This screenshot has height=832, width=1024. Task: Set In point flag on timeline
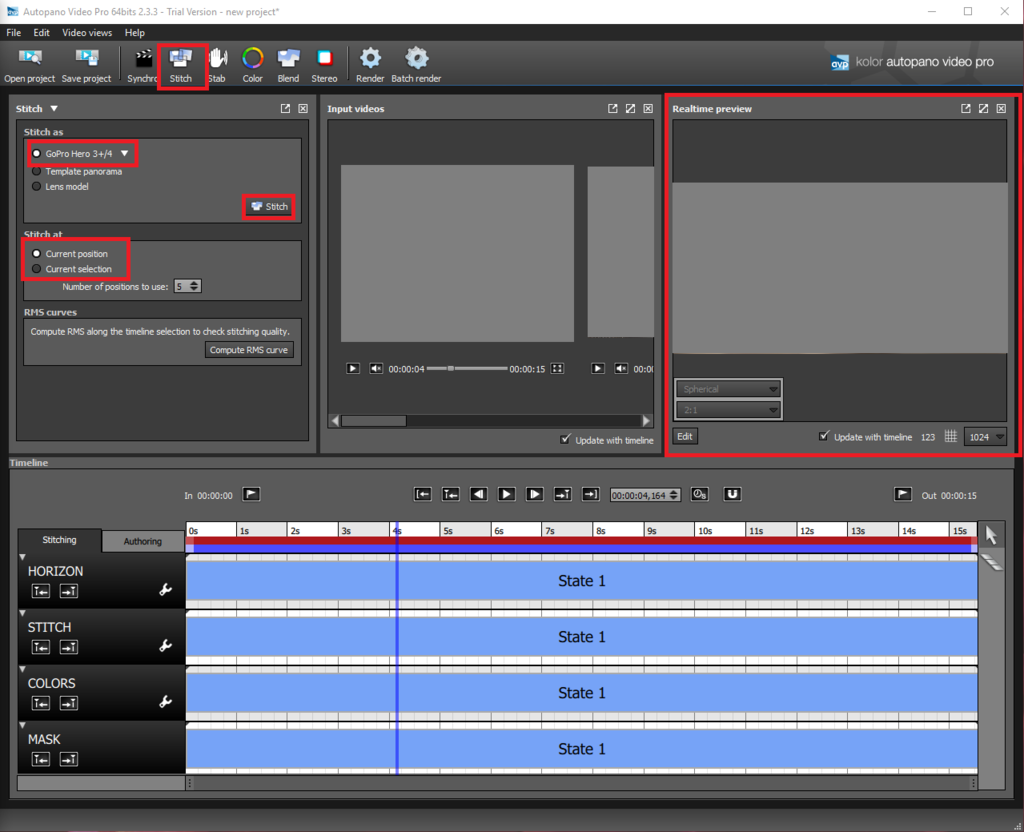(251, 494)
